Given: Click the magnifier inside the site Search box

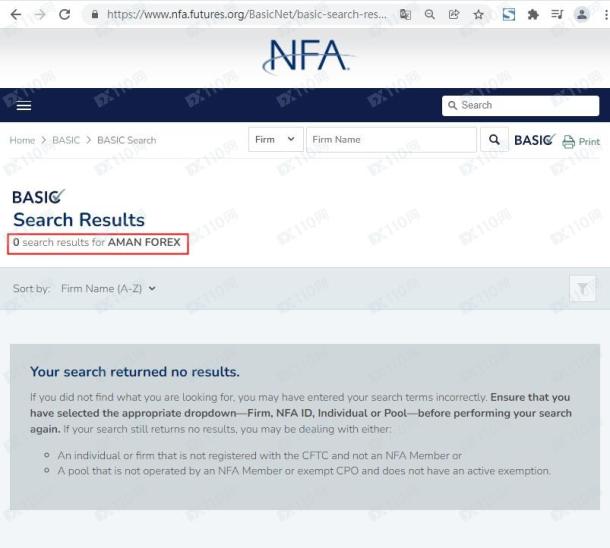Looking at the screenshot, I should coord(452,105).
